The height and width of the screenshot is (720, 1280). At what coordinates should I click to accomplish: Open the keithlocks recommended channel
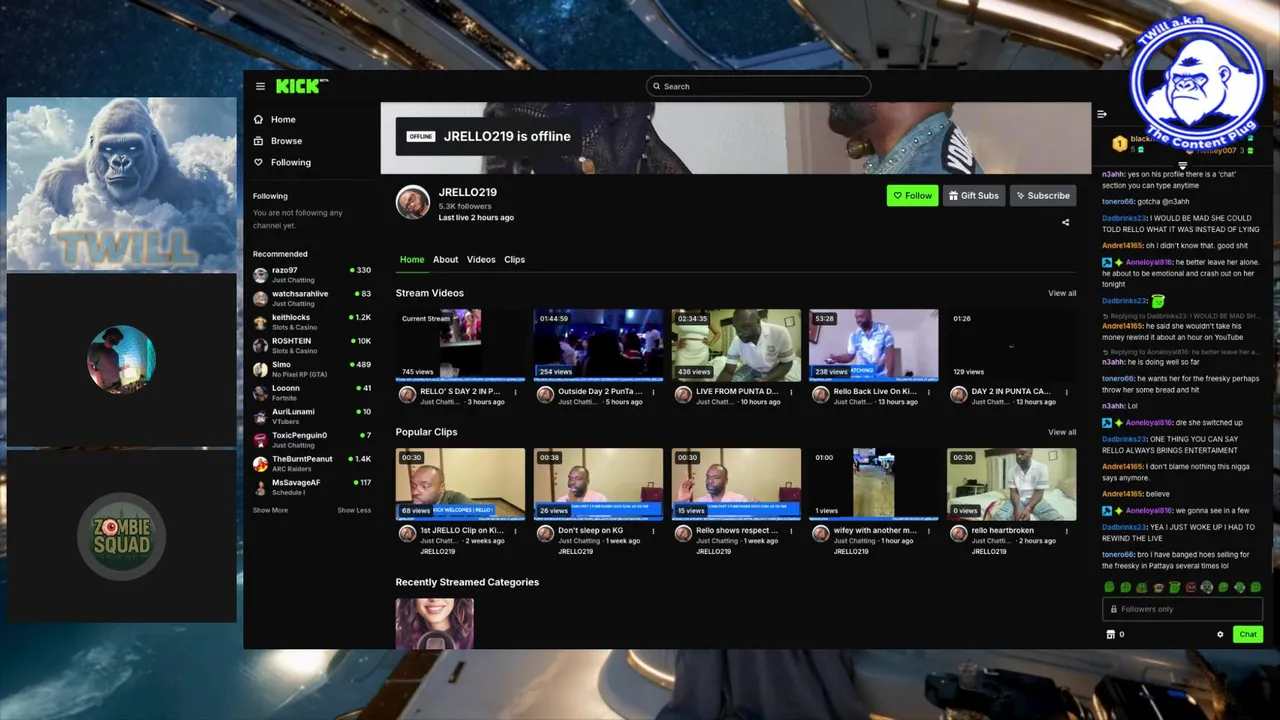311,321
